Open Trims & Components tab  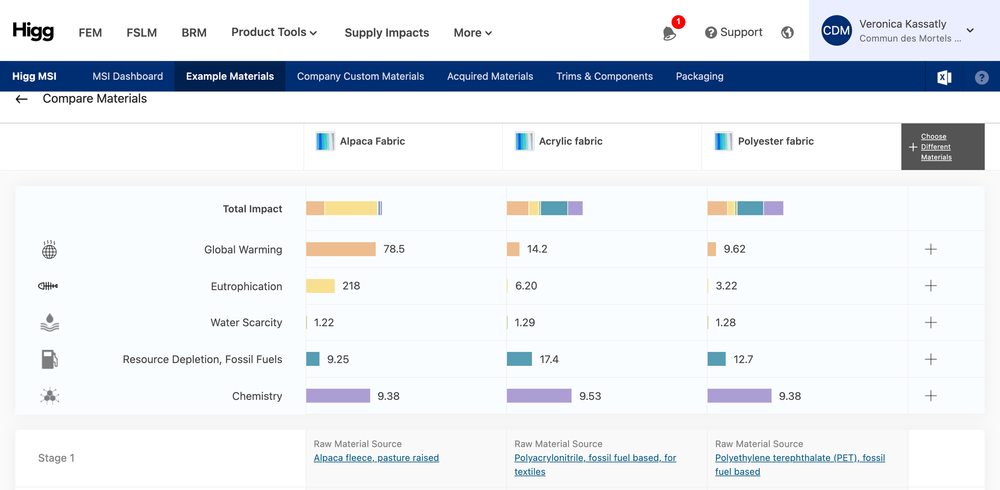click(x=605, y=77)
